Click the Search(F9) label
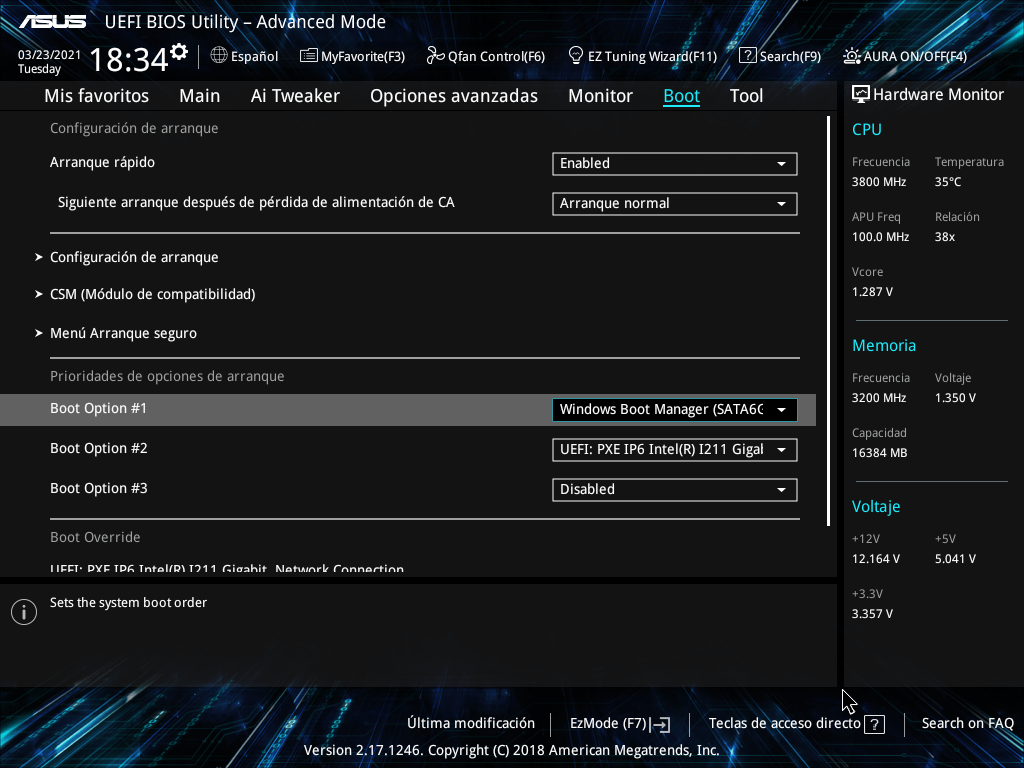 [790, 57]
